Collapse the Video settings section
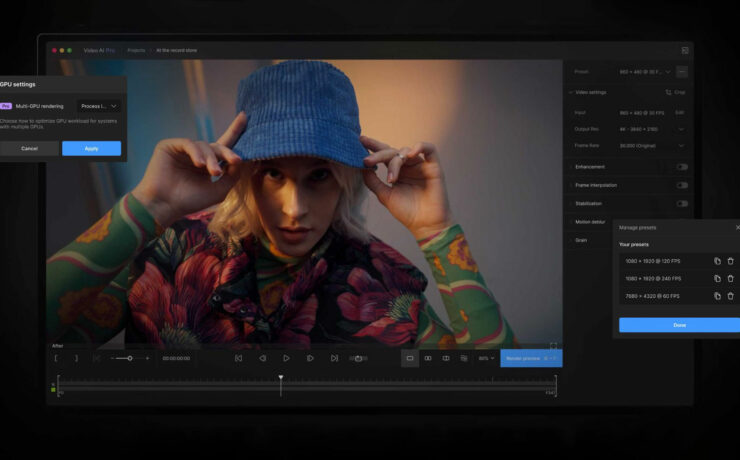The width and height of the screenshot is (740, 460). click(572, 92)
